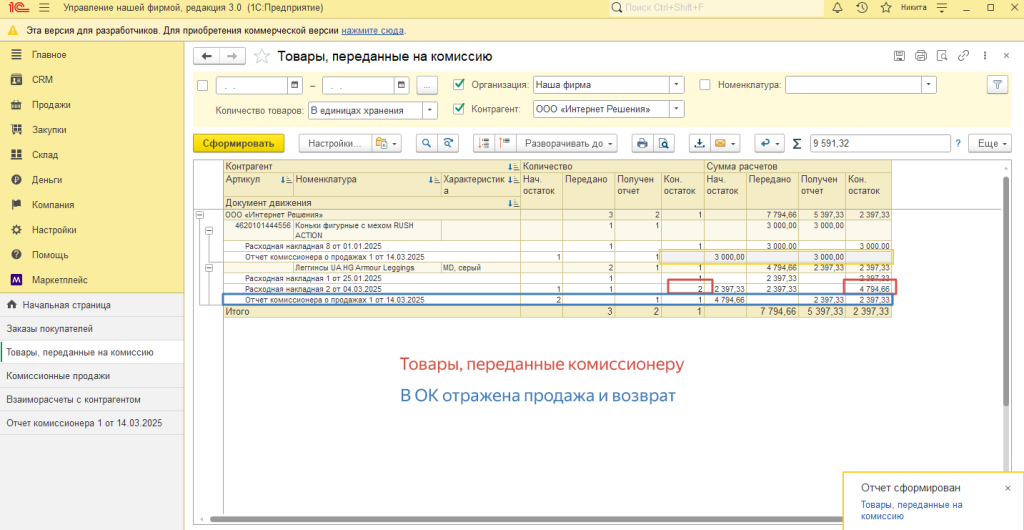Open service settings icon beside Никита

(941, 8)
